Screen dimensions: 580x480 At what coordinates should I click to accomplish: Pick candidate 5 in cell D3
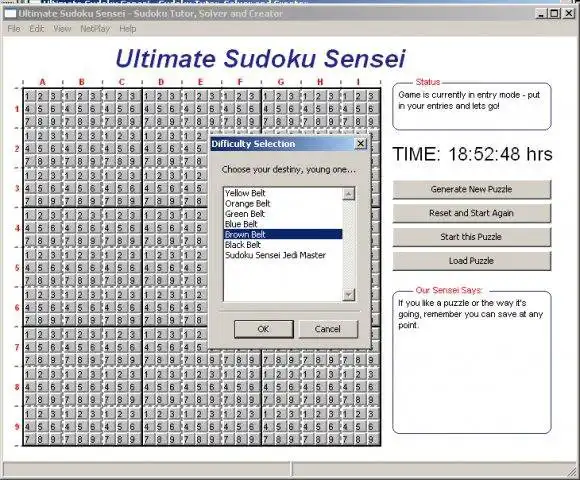pyautogui.click(x=159, y=189)
